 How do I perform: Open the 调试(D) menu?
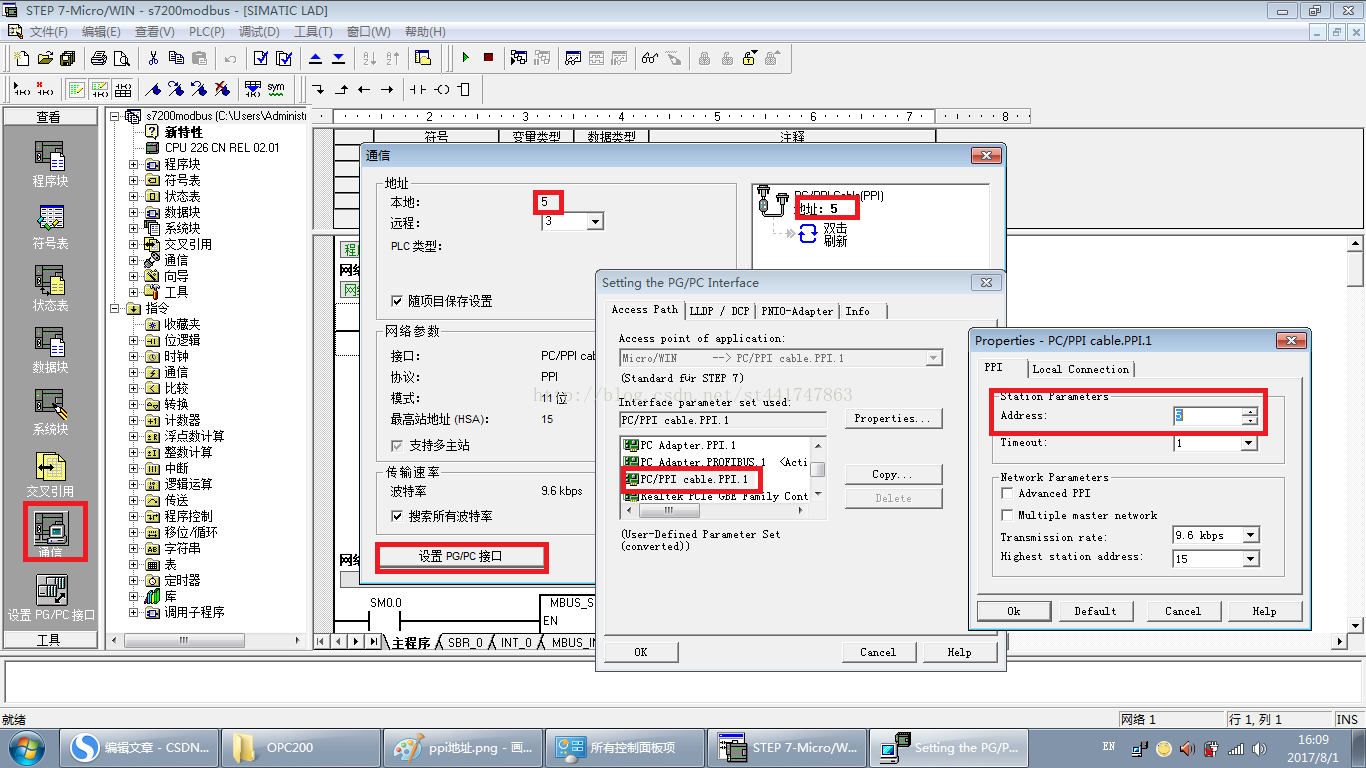pyautogui.click(x=259, y=32)
